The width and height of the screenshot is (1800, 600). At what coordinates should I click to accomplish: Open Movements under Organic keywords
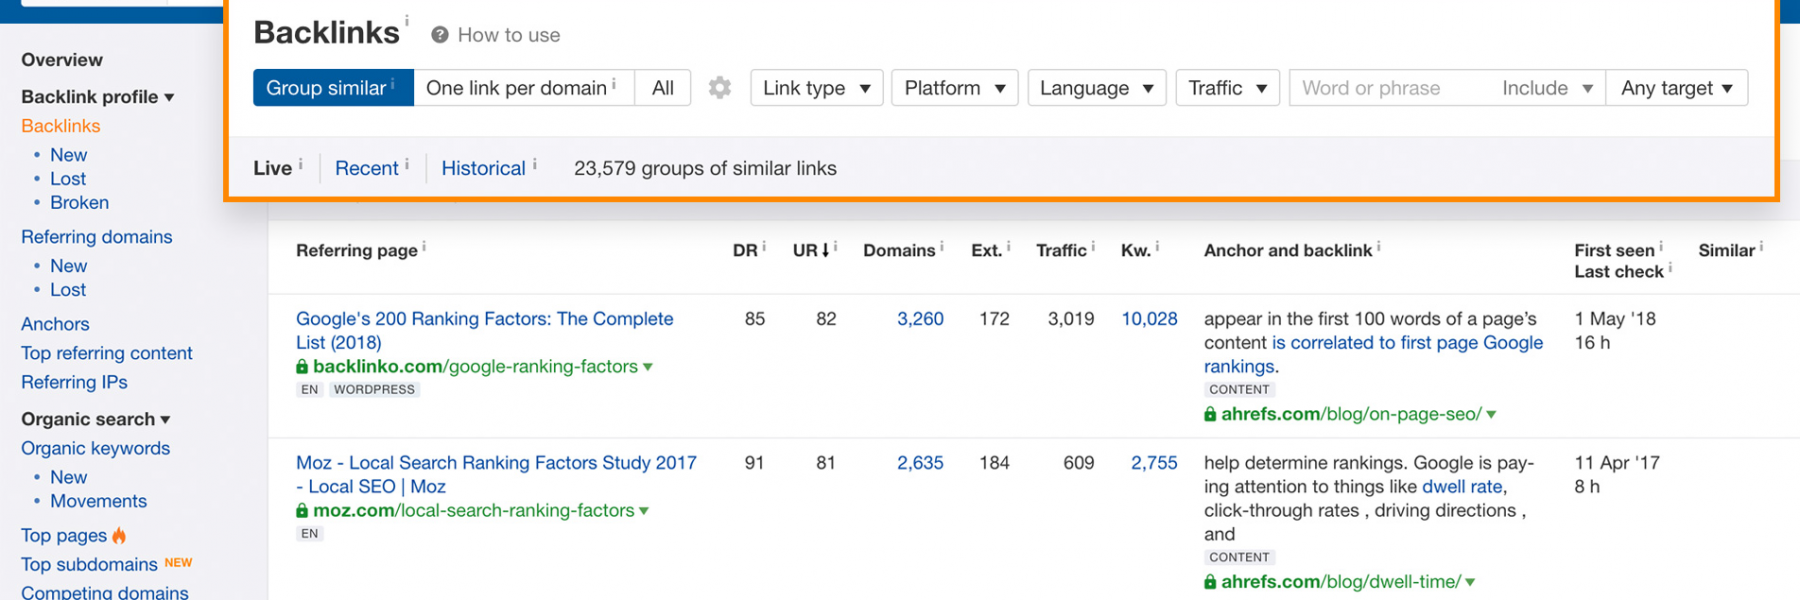point(99,501)
